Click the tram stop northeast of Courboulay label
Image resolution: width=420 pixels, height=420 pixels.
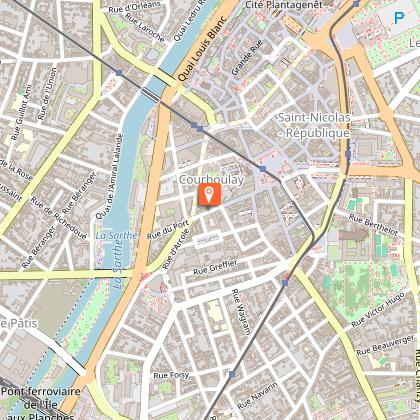pyautogui.click(x=263, y=169)
